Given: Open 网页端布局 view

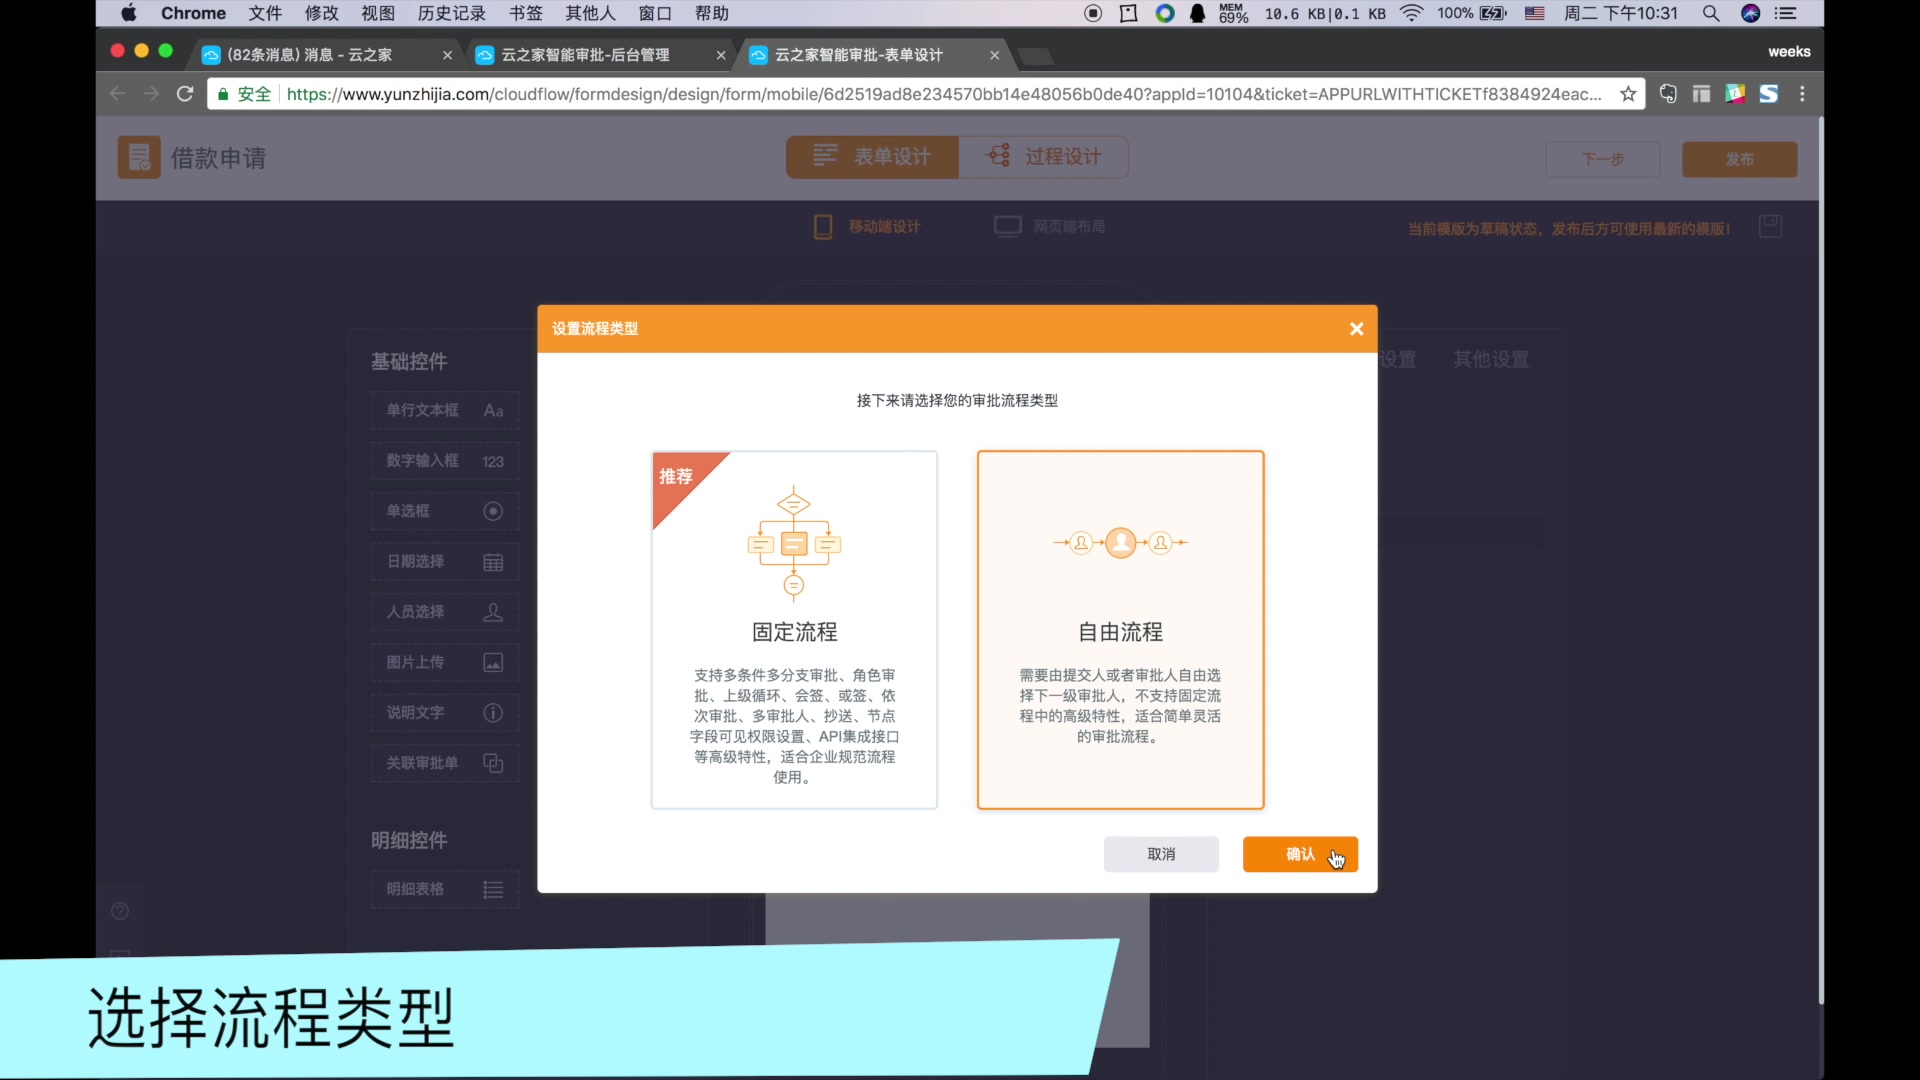Looking at the screenshot, I should tap(1050, 227).
